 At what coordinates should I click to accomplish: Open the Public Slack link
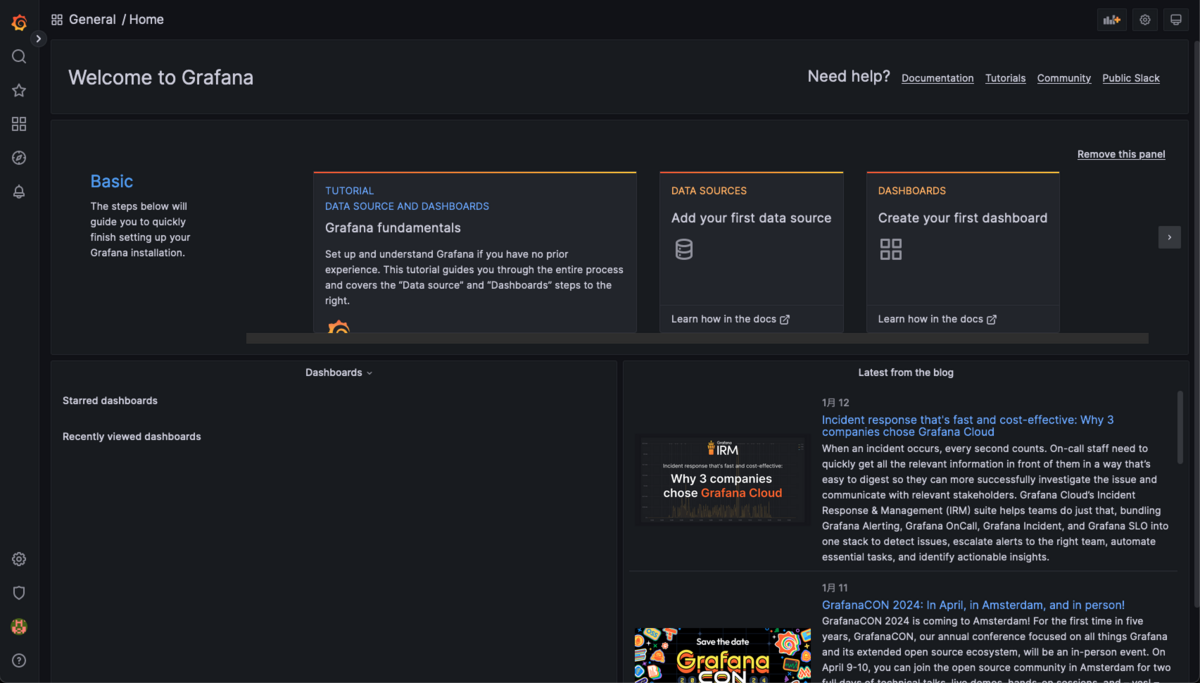(x=1131, y=78)
